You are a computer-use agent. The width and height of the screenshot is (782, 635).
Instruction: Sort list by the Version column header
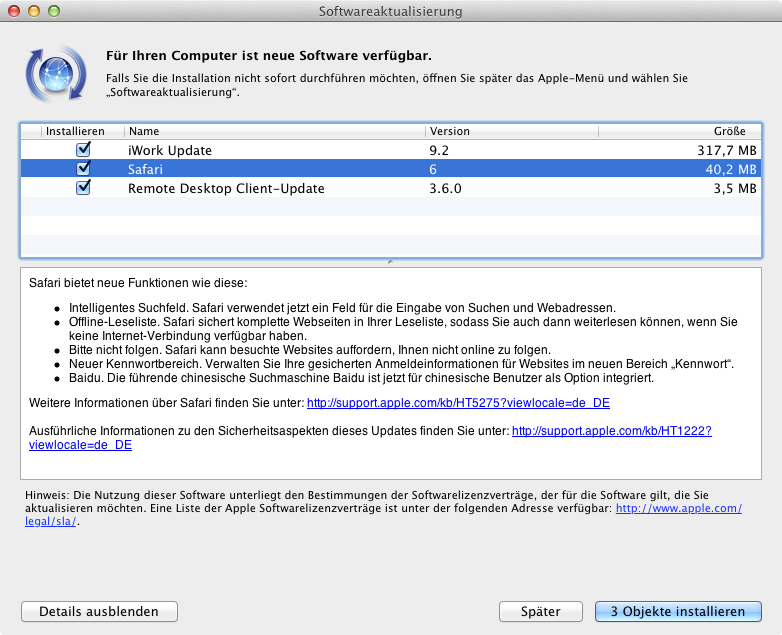[x=512, y=131]
